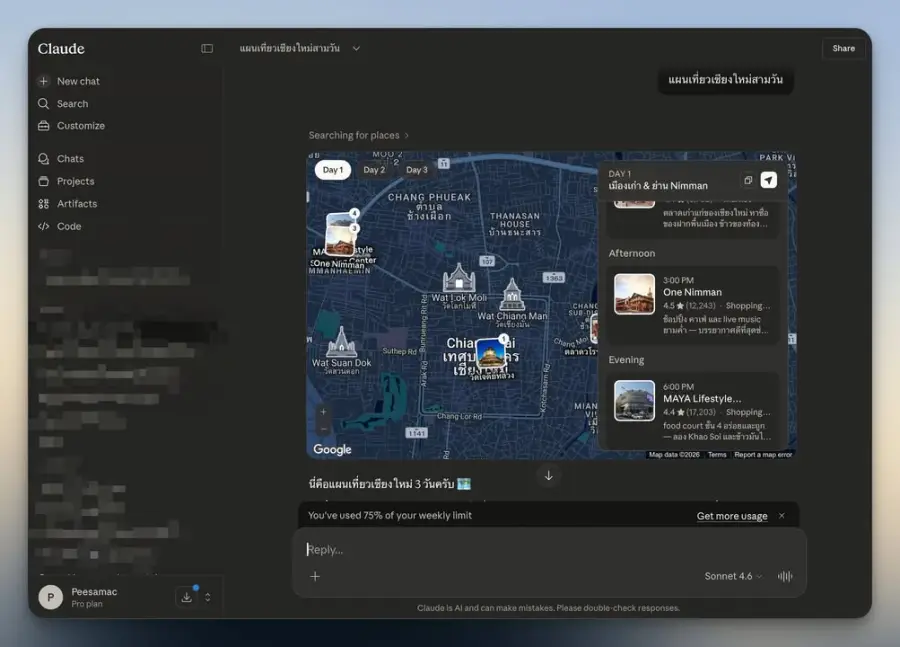Viewport: 900px width, 647px height.
Task: Click the copy icon in Day 1 panel
Action: point(748,180)
